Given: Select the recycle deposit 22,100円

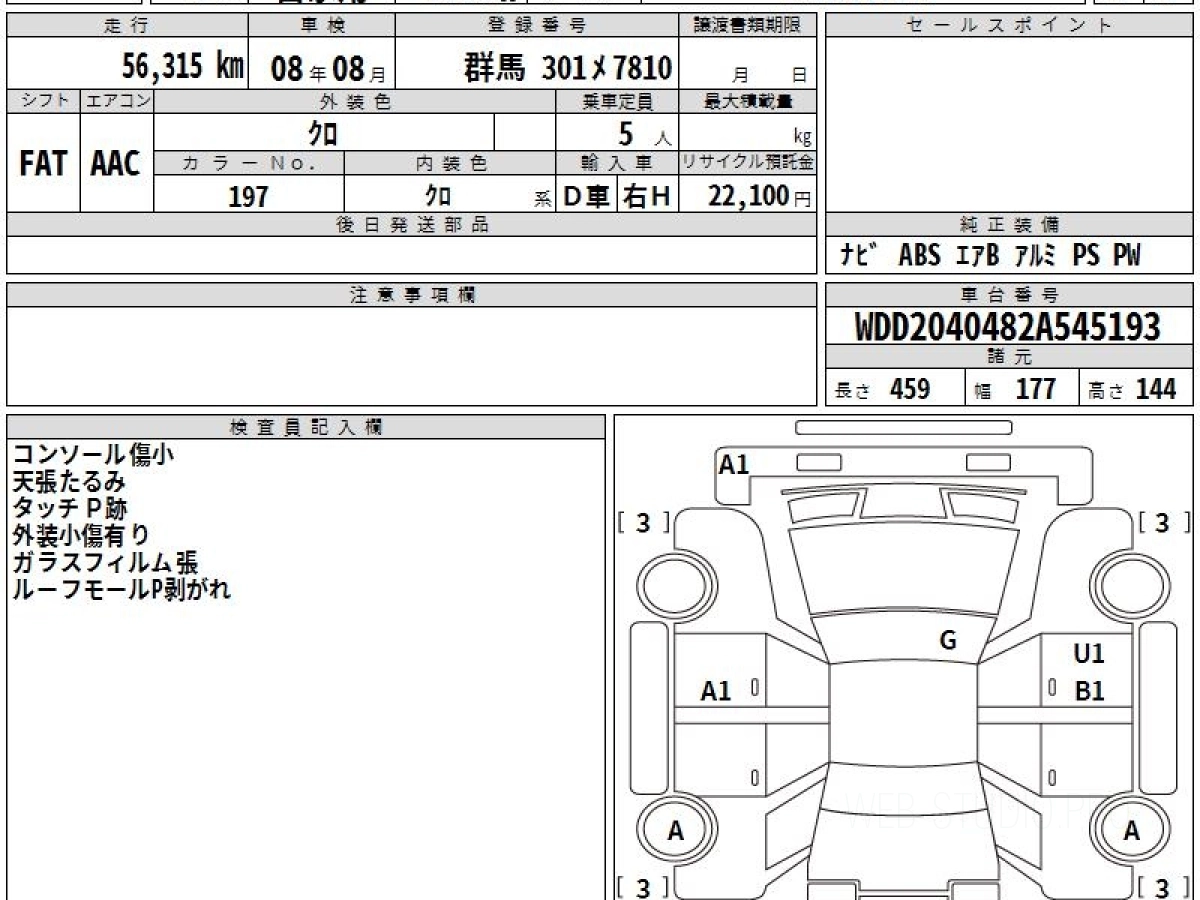Looking at the screenshot, I should (x=759, y=196).
